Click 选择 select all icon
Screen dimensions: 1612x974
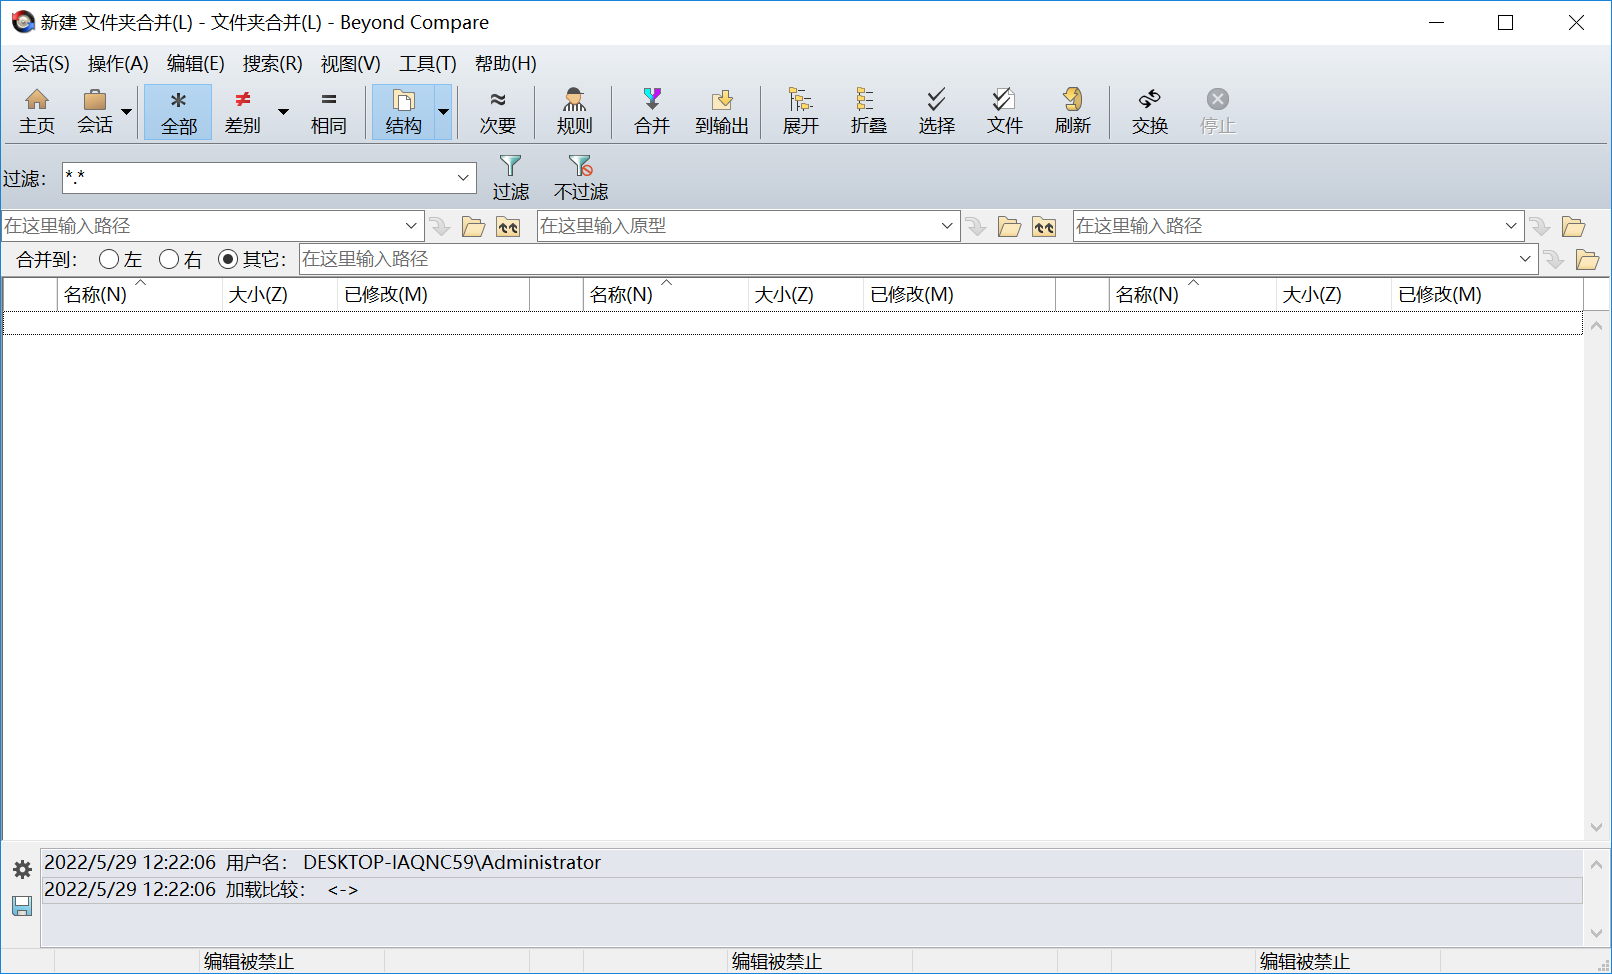point(936,111)
